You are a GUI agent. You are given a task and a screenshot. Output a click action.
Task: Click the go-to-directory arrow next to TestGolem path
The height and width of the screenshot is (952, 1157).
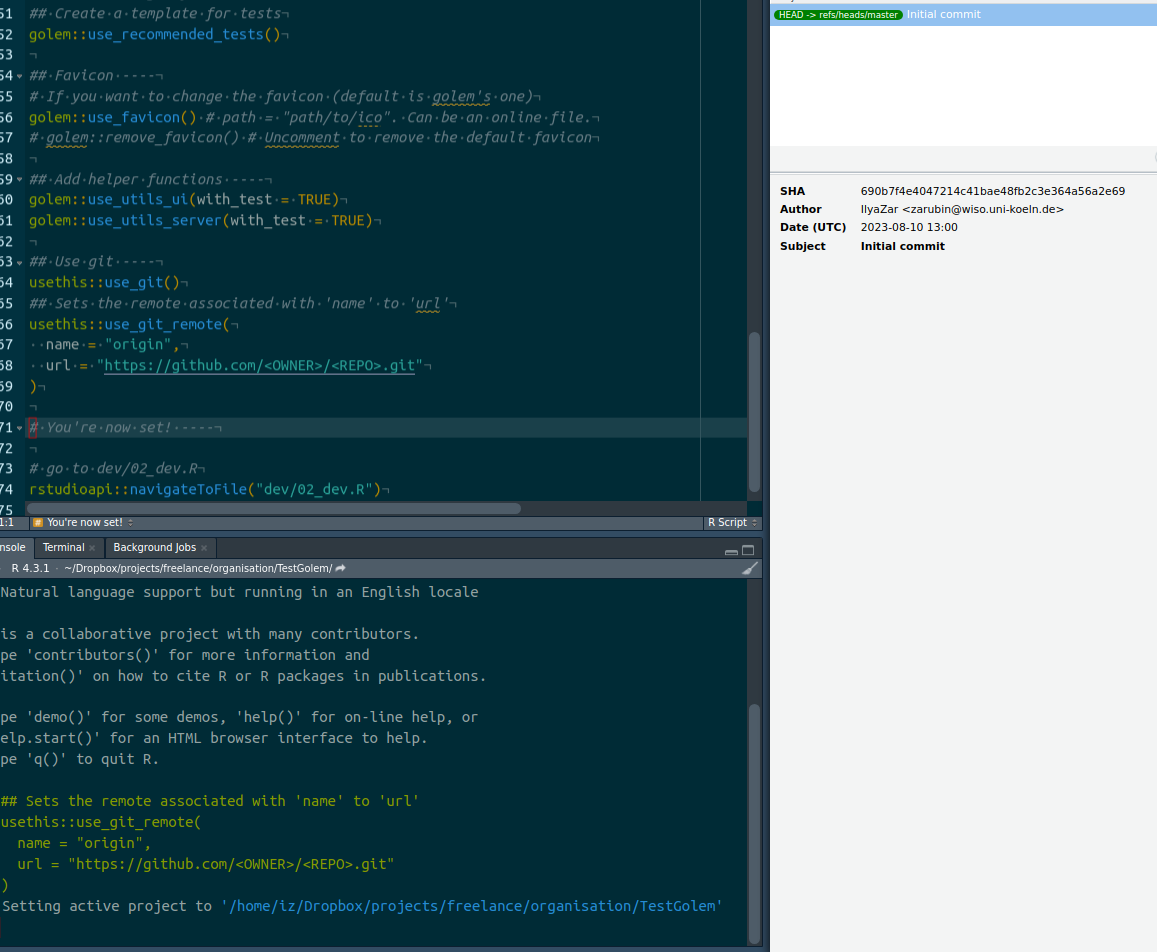(339, 567)
